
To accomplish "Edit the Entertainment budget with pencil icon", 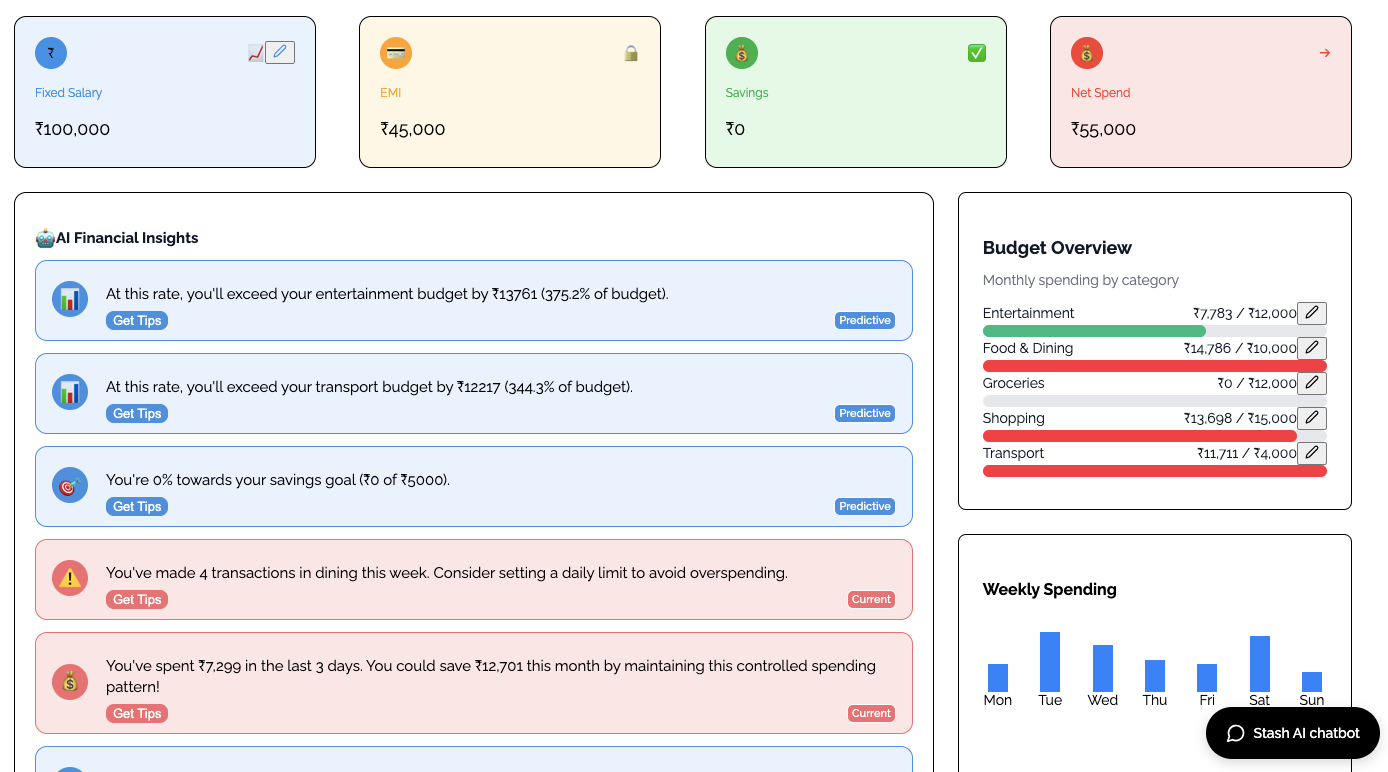I will (x=1312, y=313).
